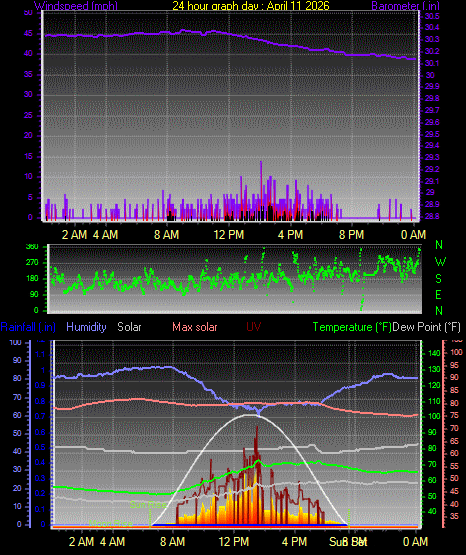Click '95' on the dew point axis
The height and width of the screenshot is (555, 466).
click(454, 365)
